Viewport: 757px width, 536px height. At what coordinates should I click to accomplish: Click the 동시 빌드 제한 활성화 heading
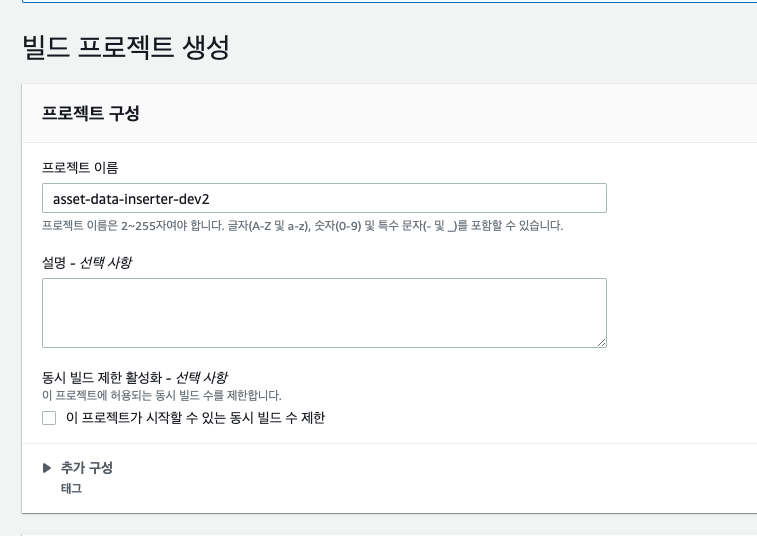[x=104, y=377]
